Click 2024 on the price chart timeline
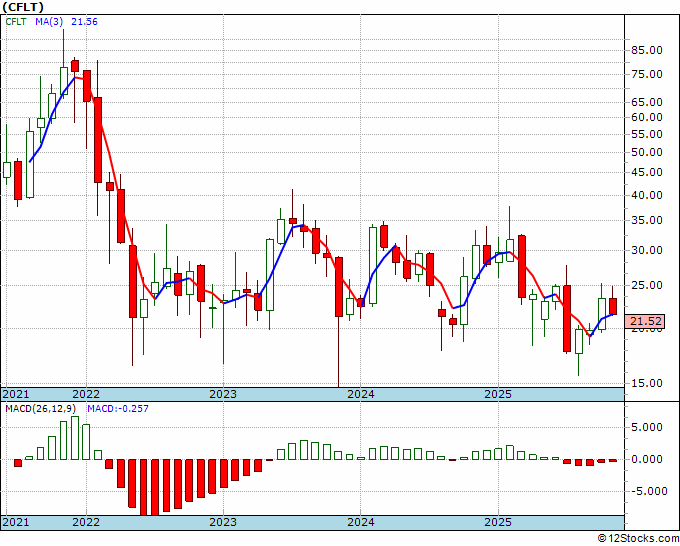 pos(360,395)
